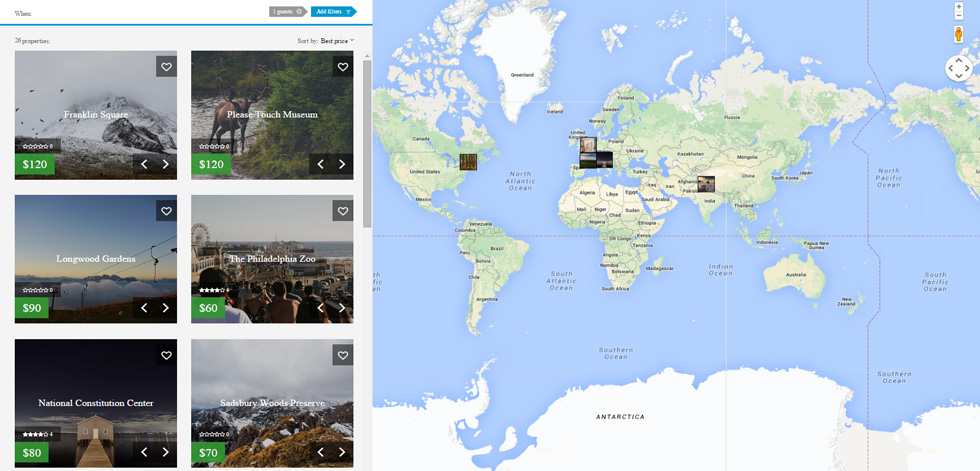The width and height of the screenshot is (980, 471).
Task: Open The Philadelphia Zoo listing title
Action: (272, 259)
